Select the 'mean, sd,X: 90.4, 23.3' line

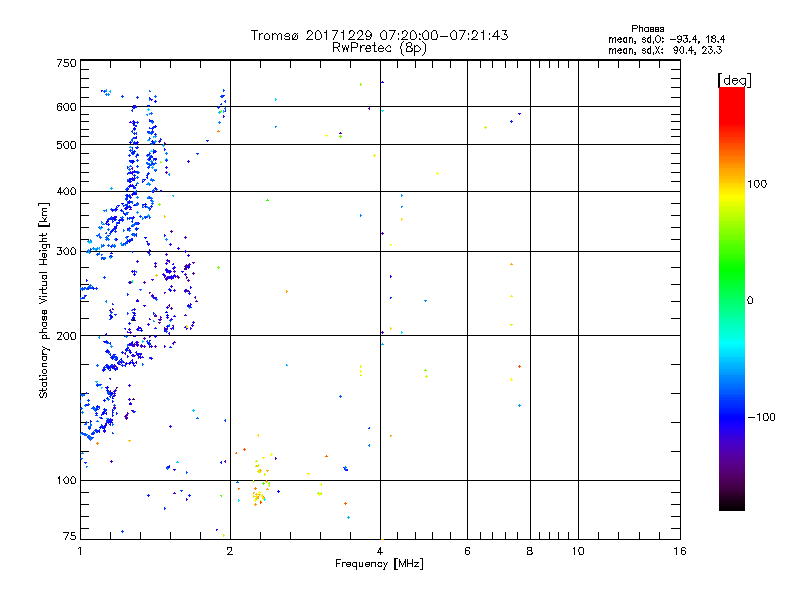(665, 50)
